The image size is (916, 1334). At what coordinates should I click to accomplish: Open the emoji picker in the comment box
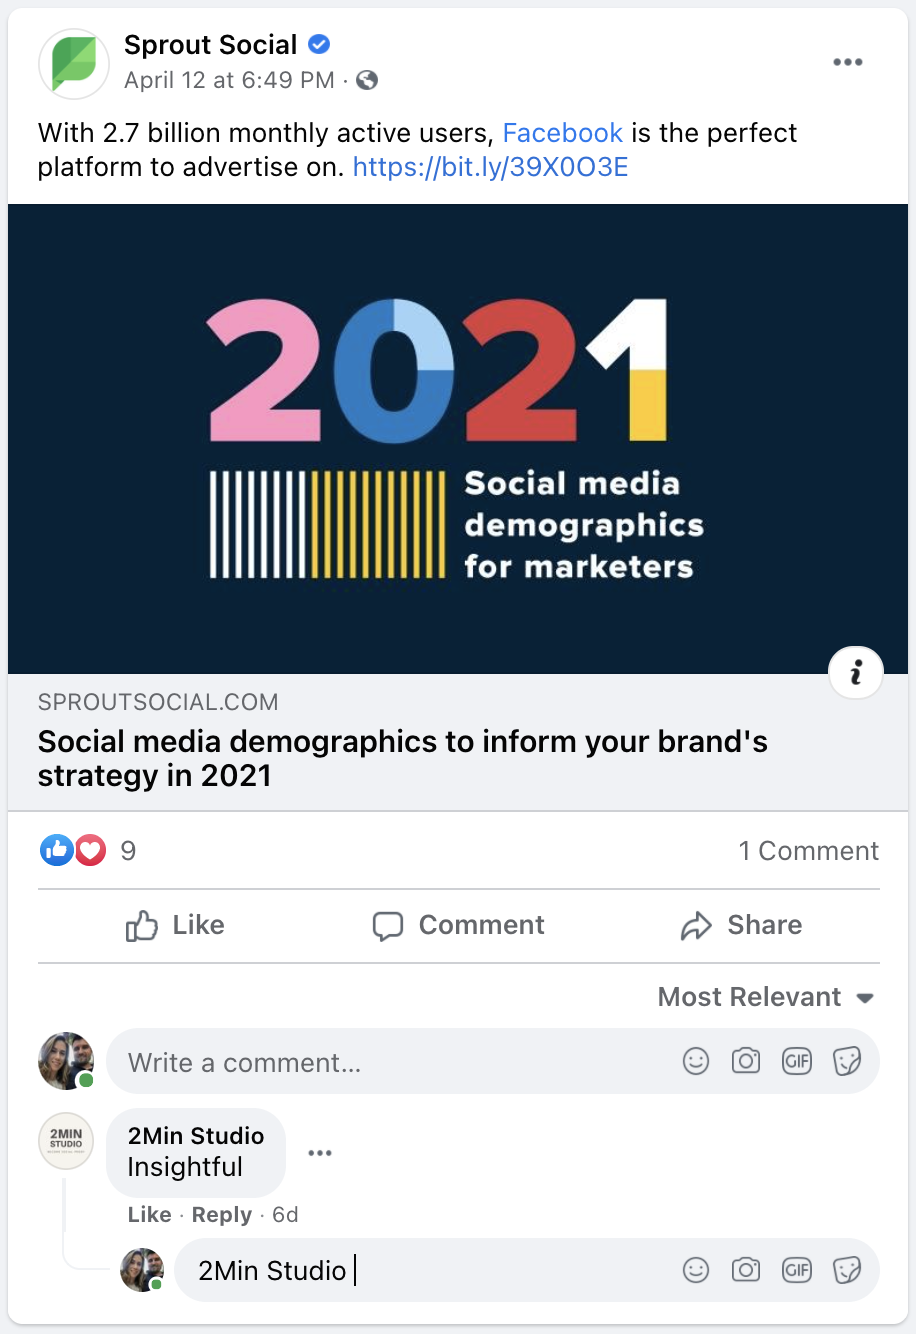(696, 1061)
